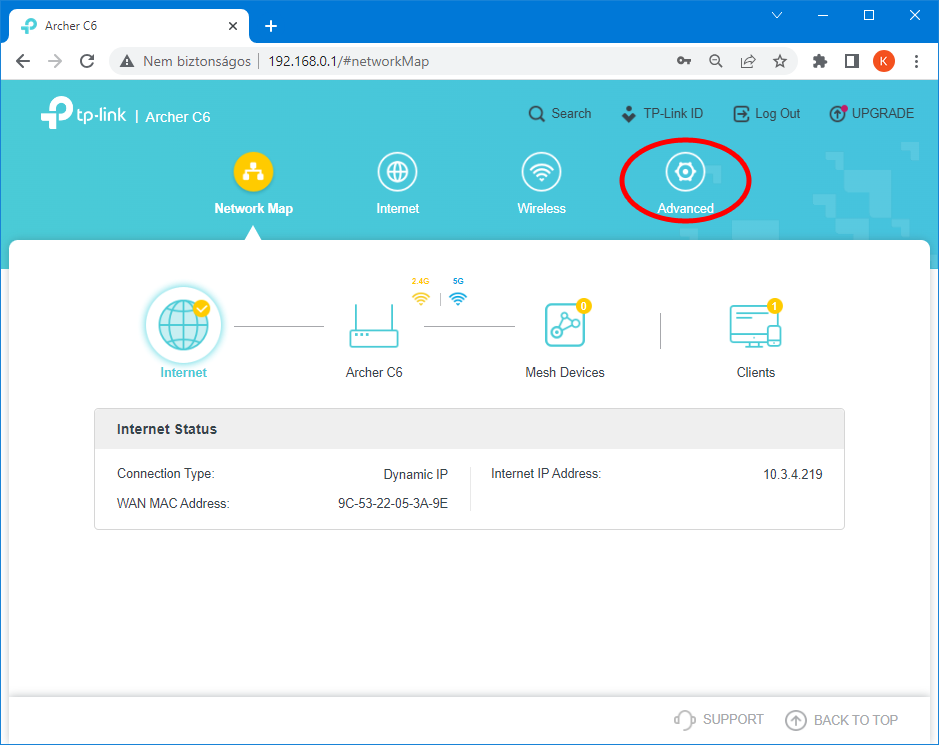Open TP-Link ID login

tap(662, 114)
